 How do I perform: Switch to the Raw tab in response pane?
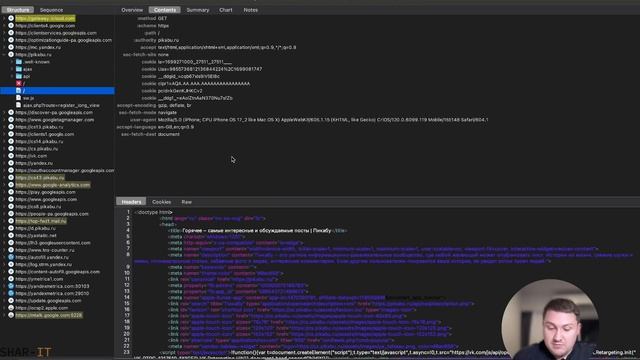(x=187, y=202)
